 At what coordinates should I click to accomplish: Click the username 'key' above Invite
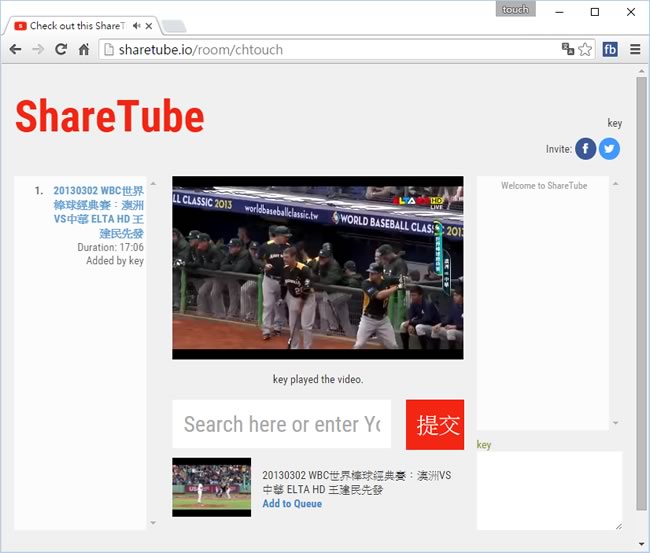[615, 123]
